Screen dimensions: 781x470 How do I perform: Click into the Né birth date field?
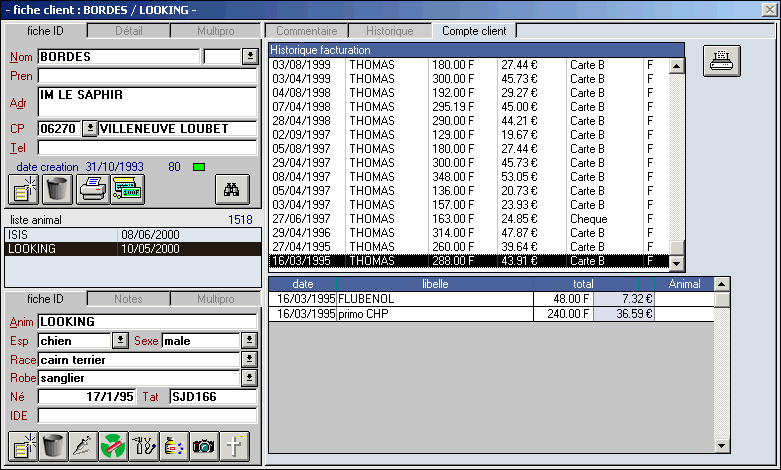(x=87, y=396)
